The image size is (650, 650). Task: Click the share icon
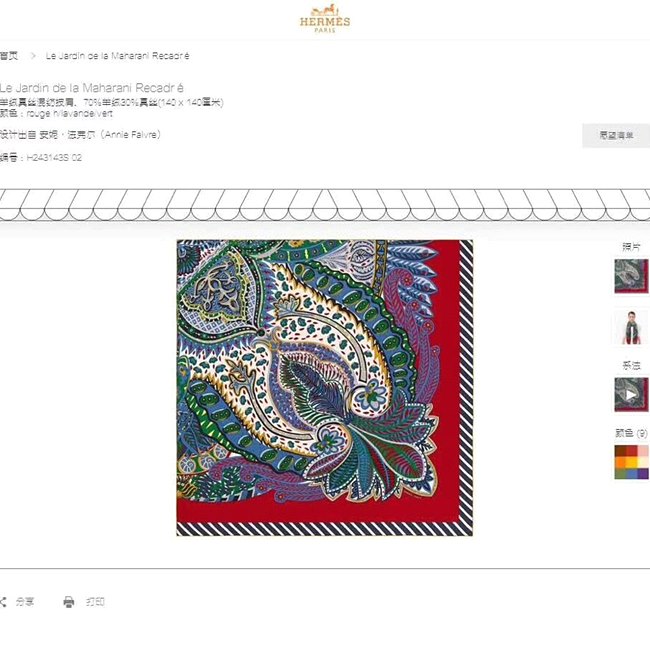pos(3,601)
